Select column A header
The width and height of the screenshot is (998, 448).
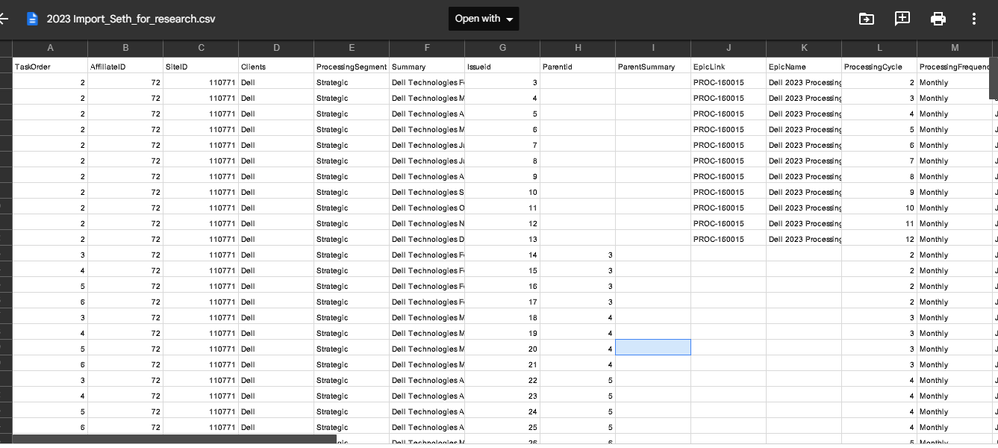50,48
